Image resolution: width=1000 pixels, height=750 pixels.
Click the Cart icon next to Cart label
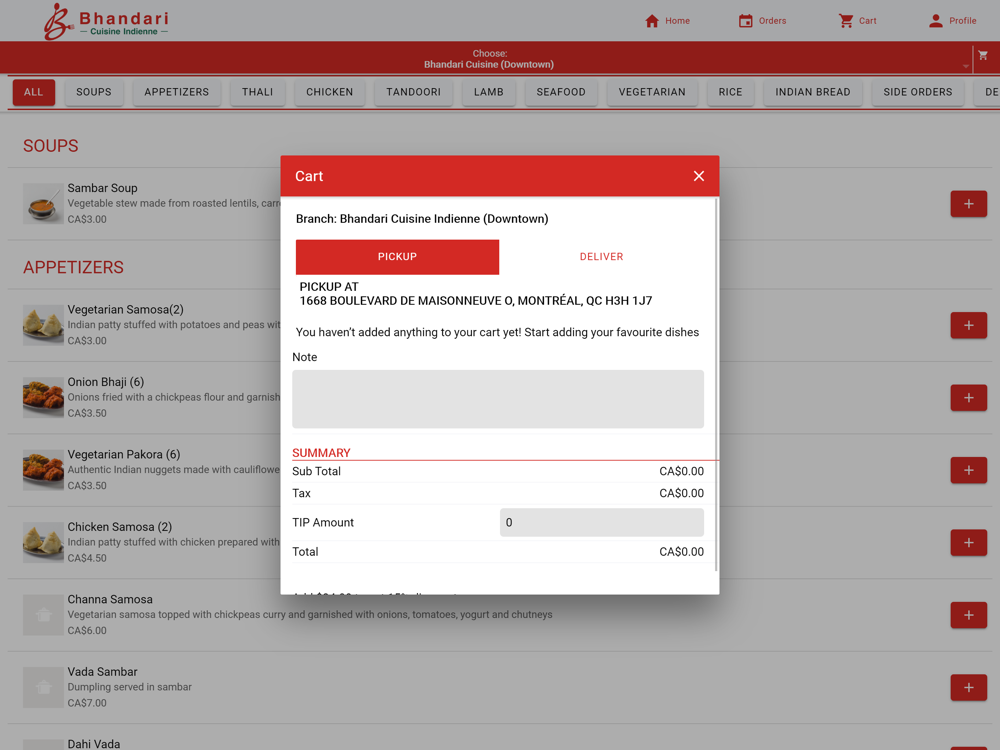tap(846, 21)
